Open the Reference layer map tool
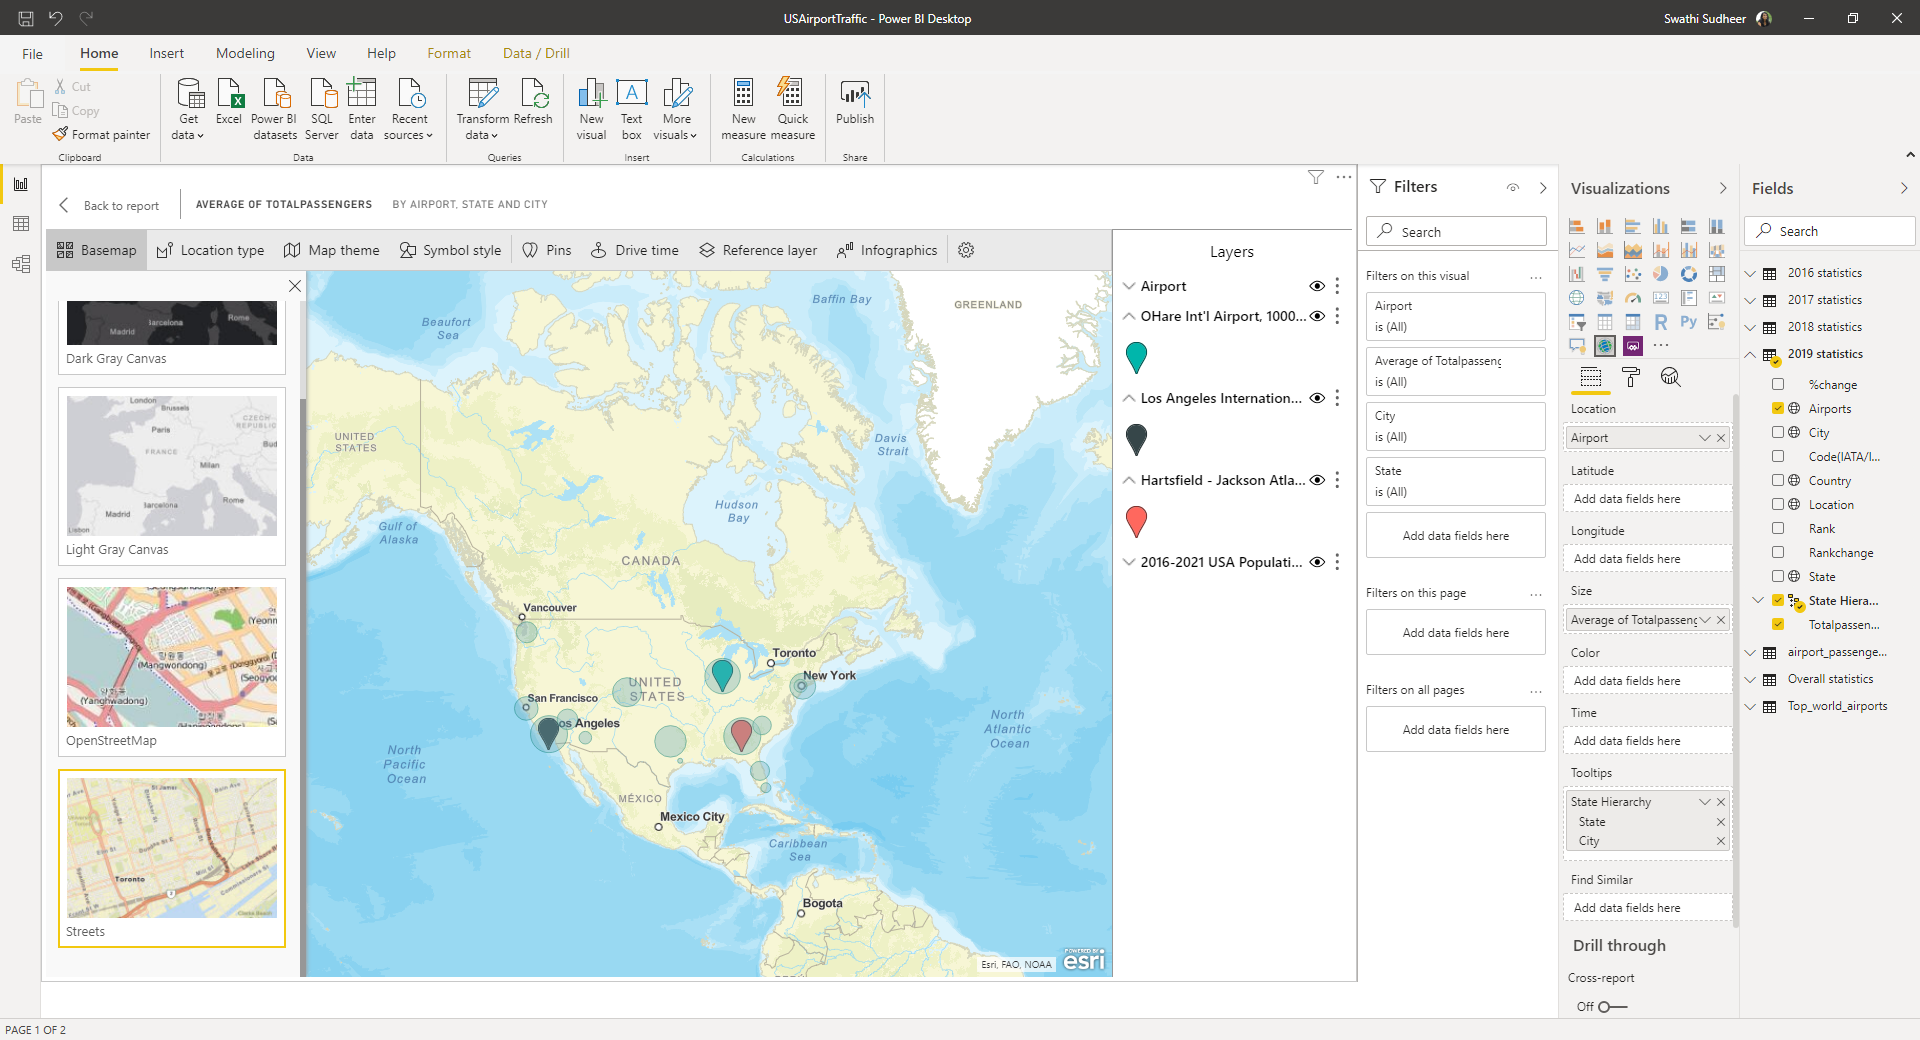 coord(758,250)
